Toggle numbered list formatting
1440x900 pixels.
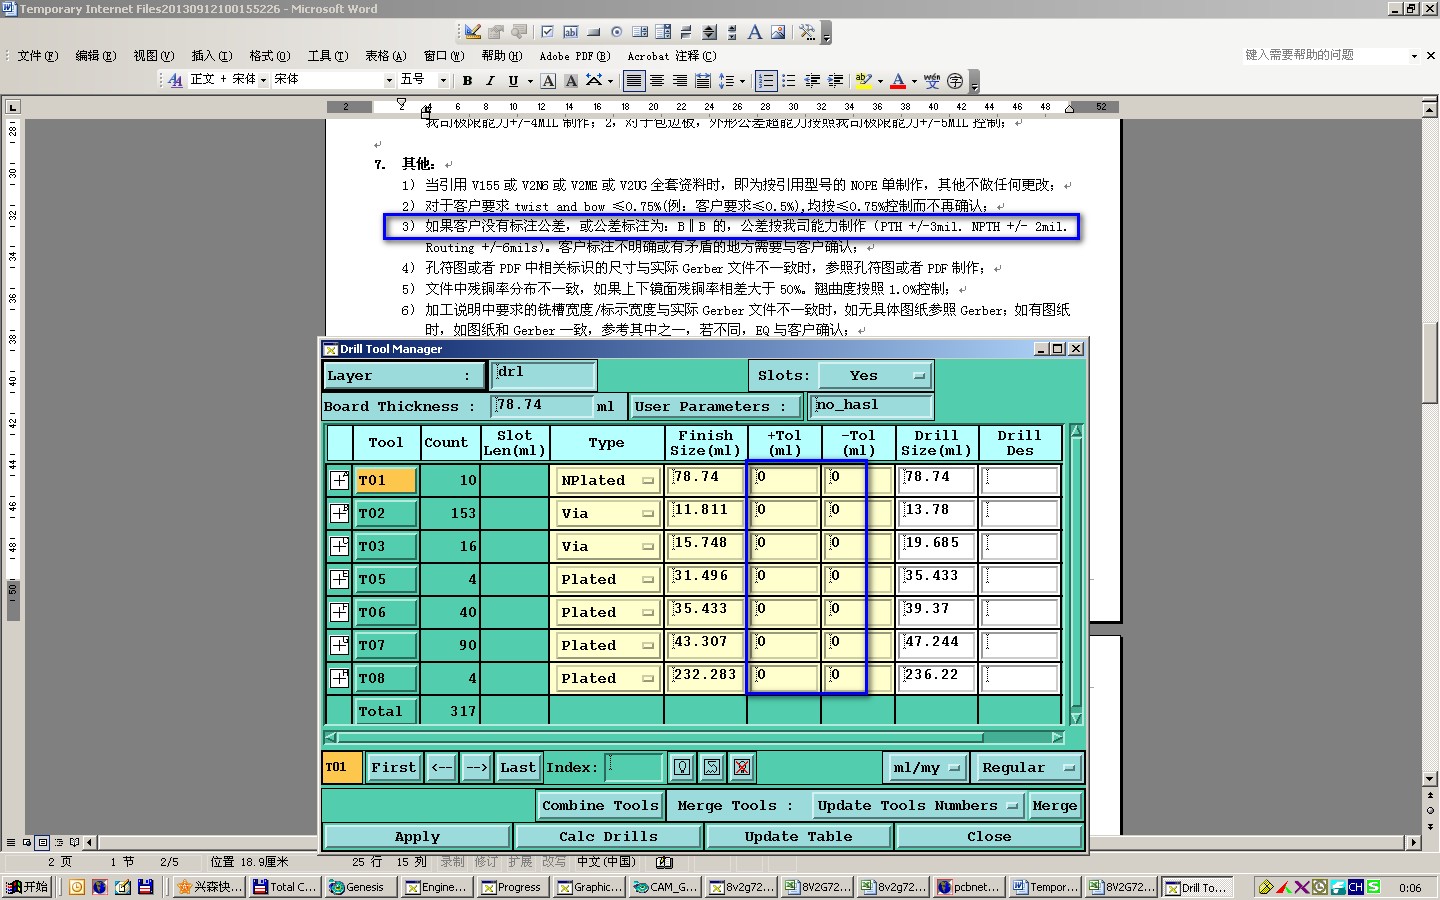tap(766, 80)
